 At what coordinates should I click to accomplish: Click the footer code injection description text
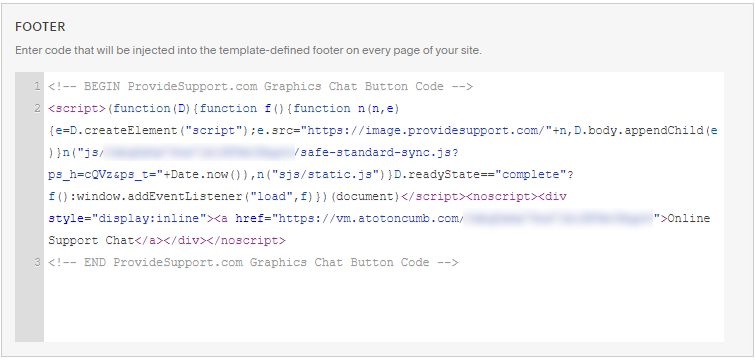coord(248,50)
